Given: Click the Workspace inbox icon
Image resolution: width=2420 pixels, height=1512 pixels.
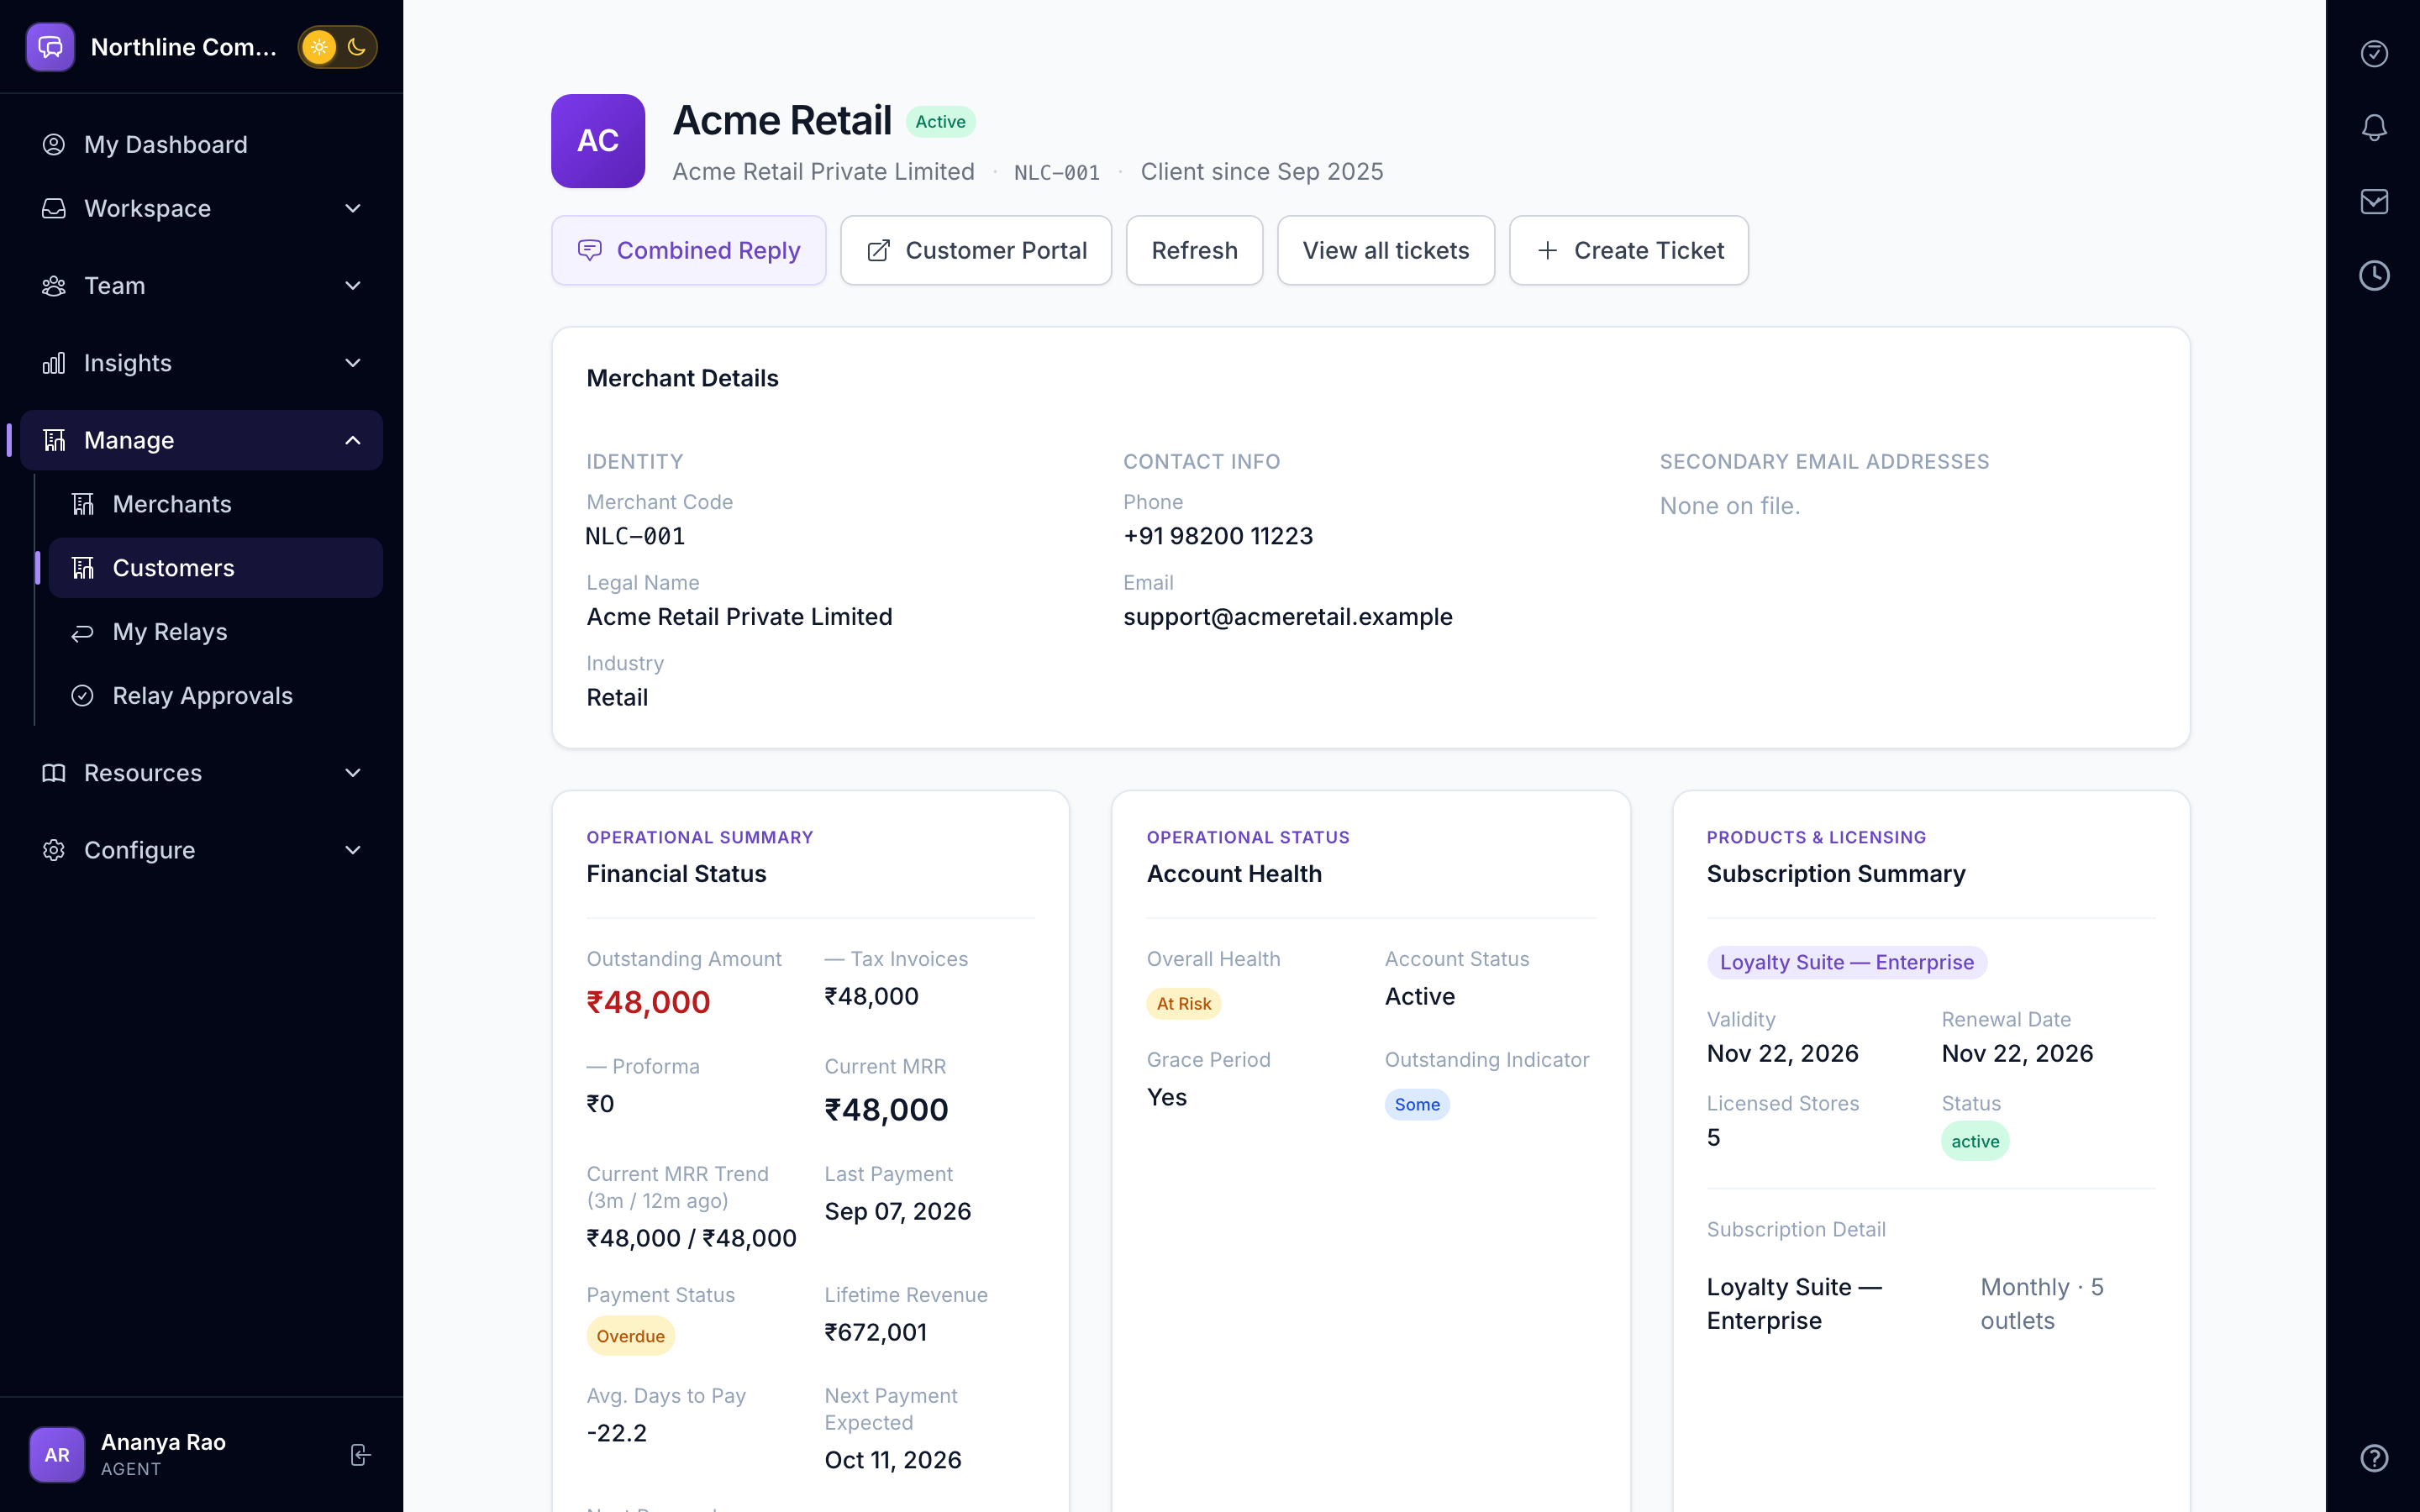Looking at the screenshot, I should [x=54, y=208].
